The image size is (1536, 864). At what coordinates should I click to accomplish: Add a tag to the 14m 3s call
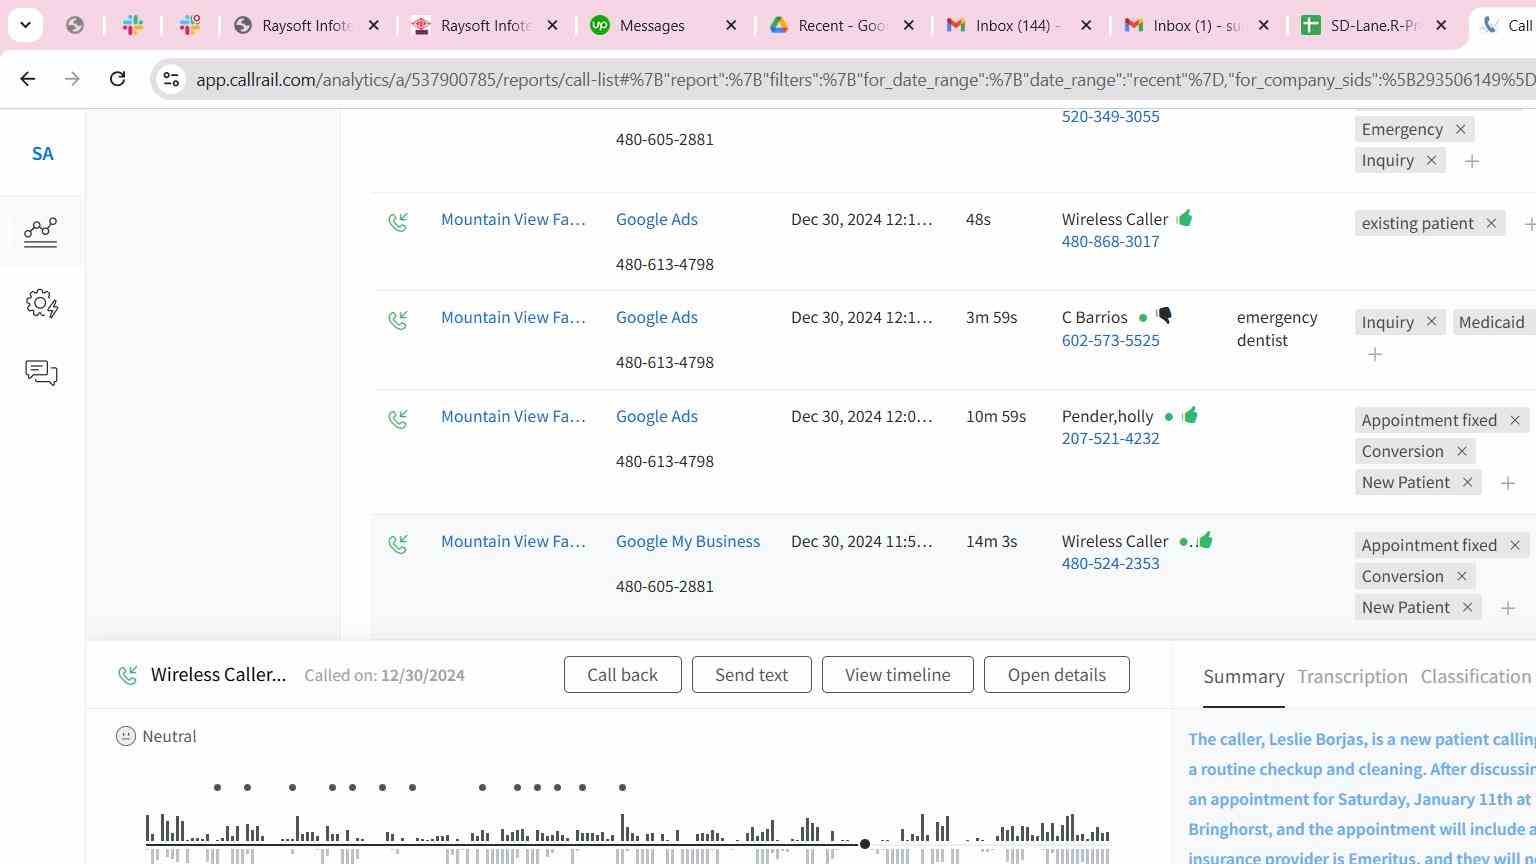pyautogui.click(x=1508, y=608)
